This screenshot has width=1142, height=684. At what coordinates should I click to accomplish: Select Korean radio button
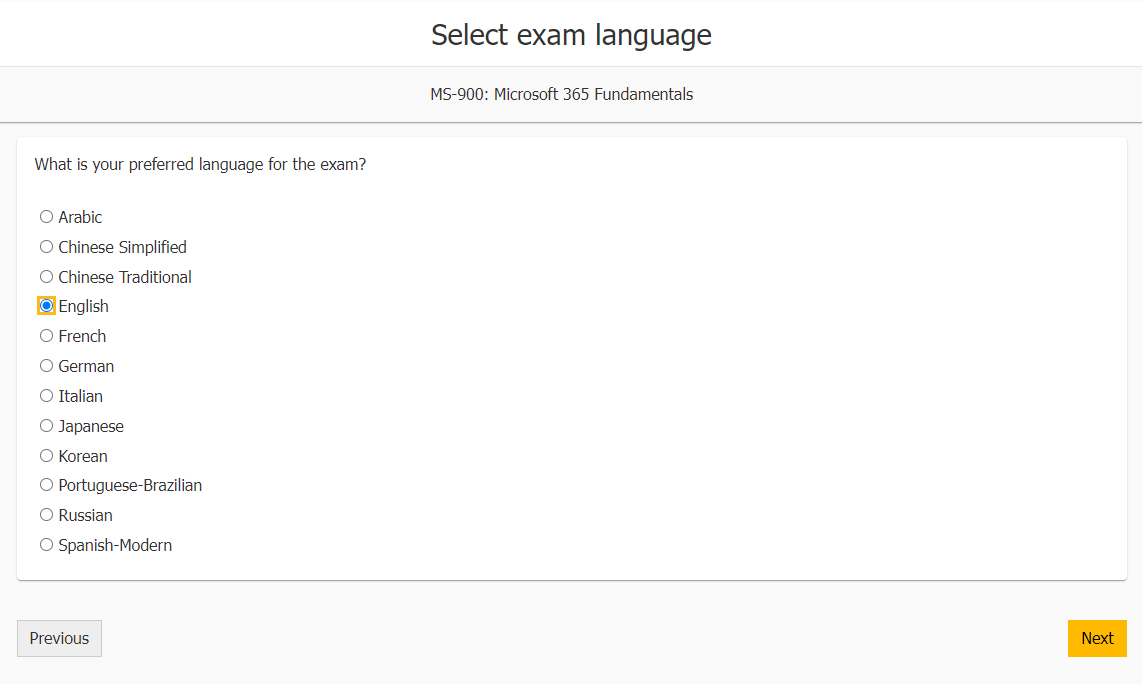[47, 455]
